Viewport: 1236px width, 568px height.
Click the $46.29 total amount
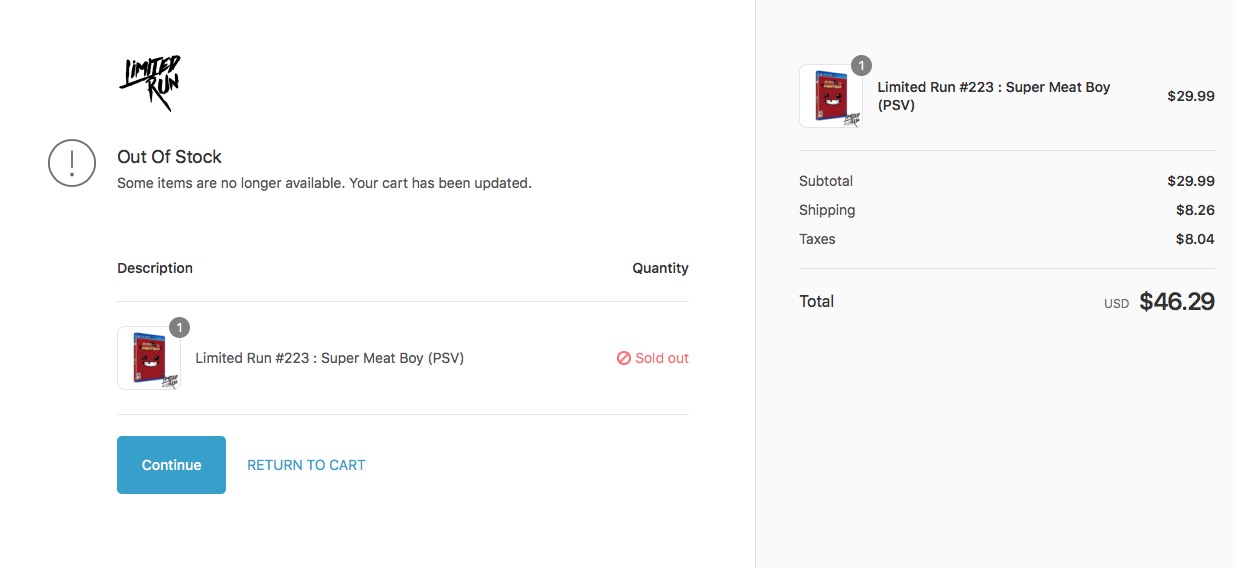tap(1177, 302)
